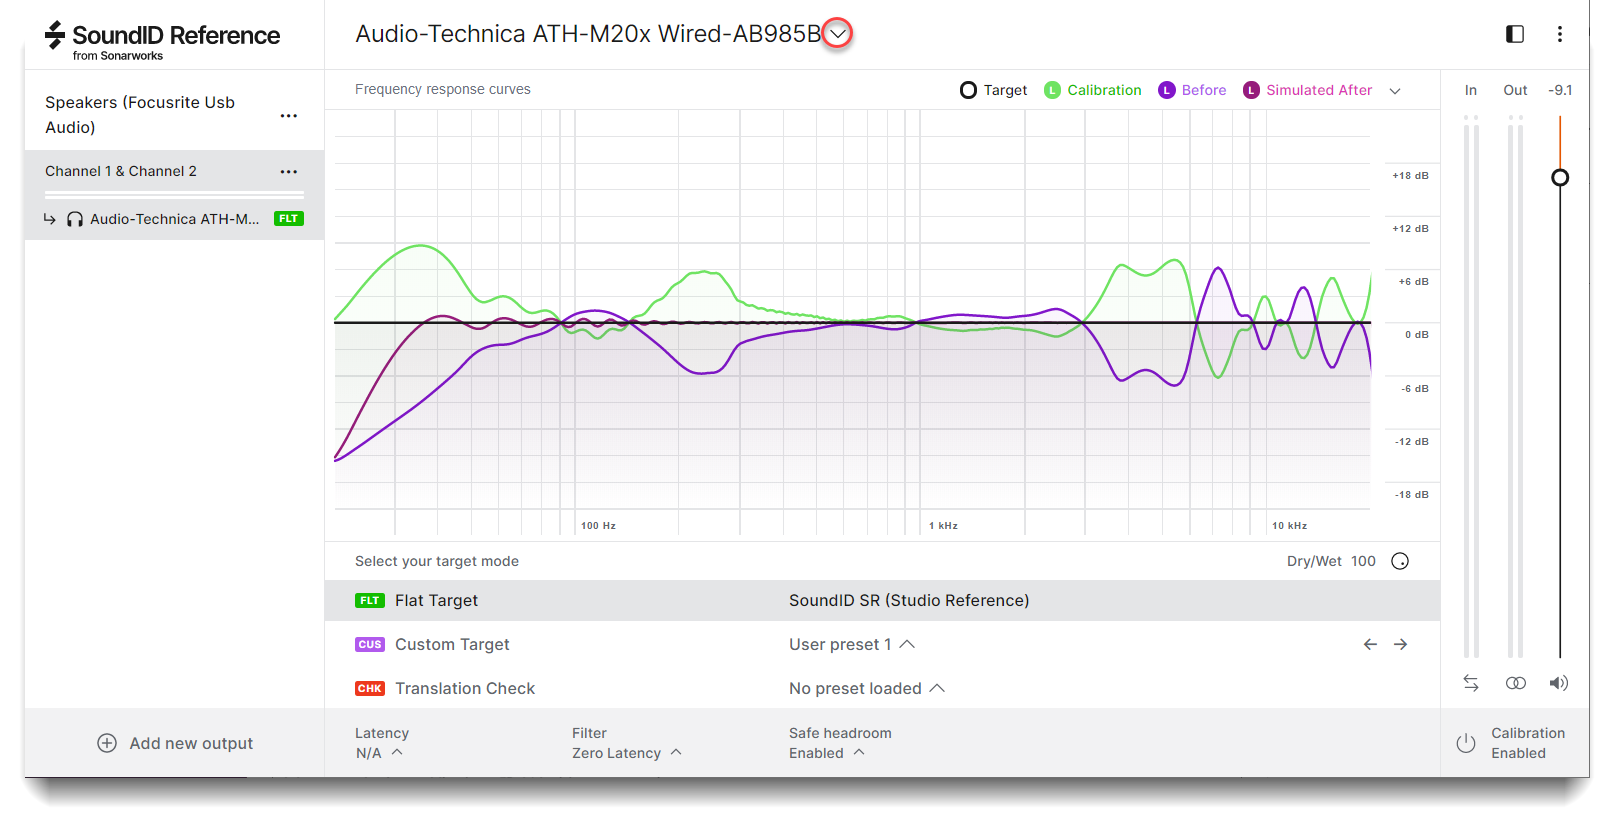Image resolution: width=1615 pixels, height=828 pixels.
Task: Click the speaker mute icon
Action: click(1559, 683)
